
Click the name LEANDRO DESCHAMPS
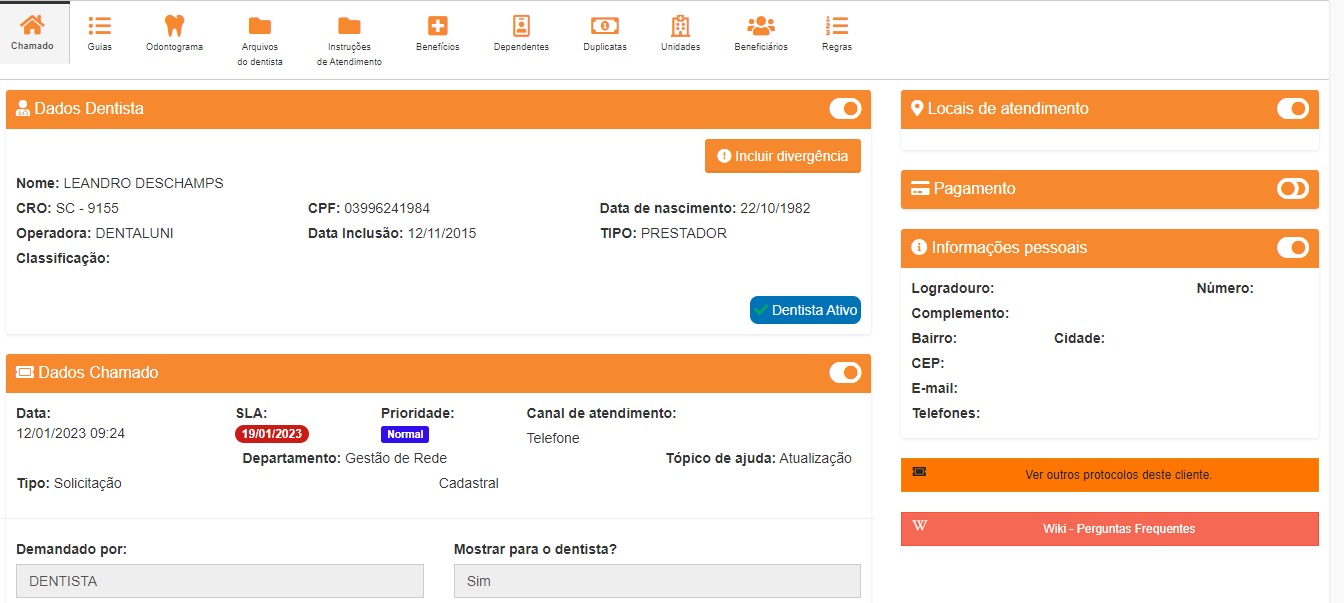pyautogui.click(x=143, y=183)
